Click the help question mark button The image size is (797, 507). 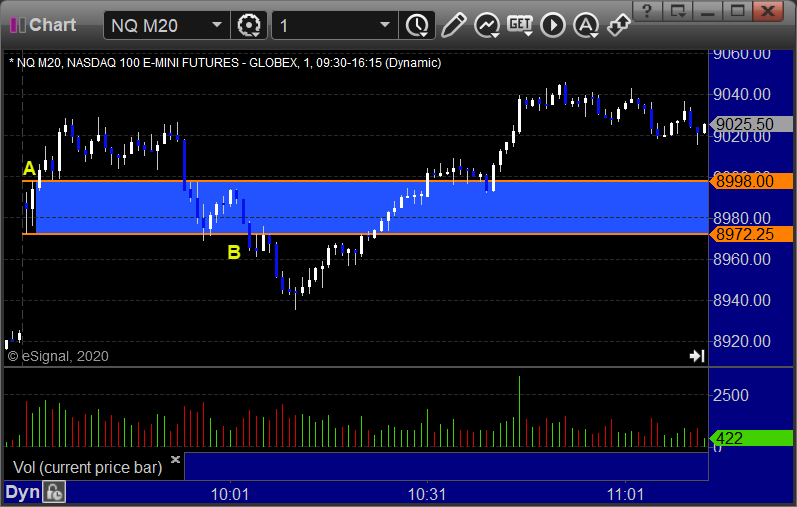click(647, 11)
